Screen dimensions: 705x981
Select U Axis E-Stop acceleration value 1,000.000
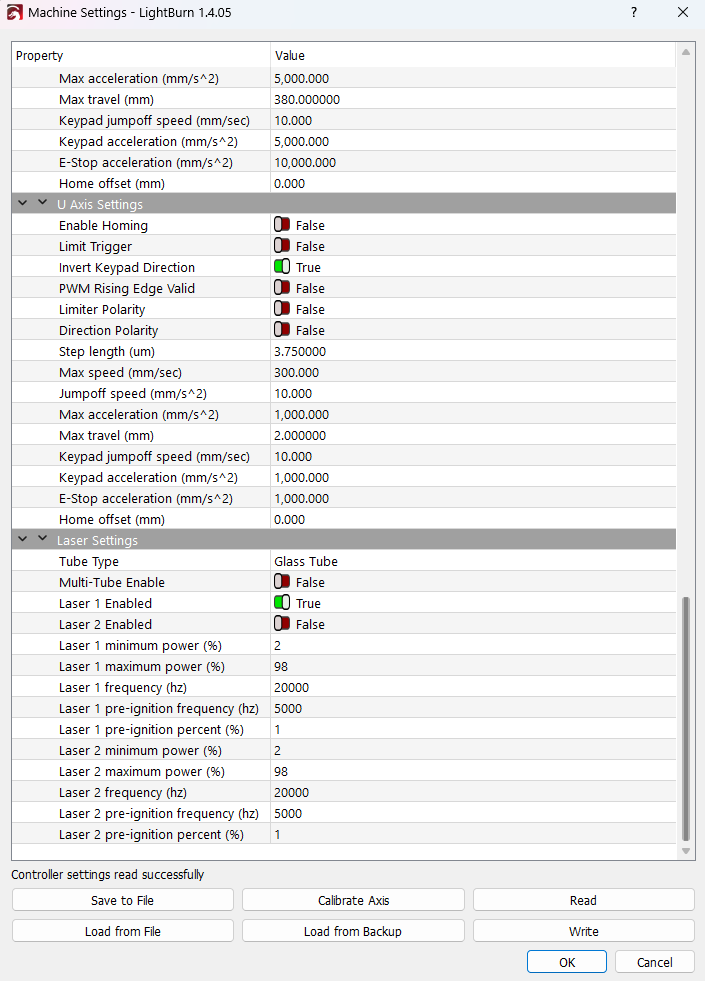tap(302, 498)
